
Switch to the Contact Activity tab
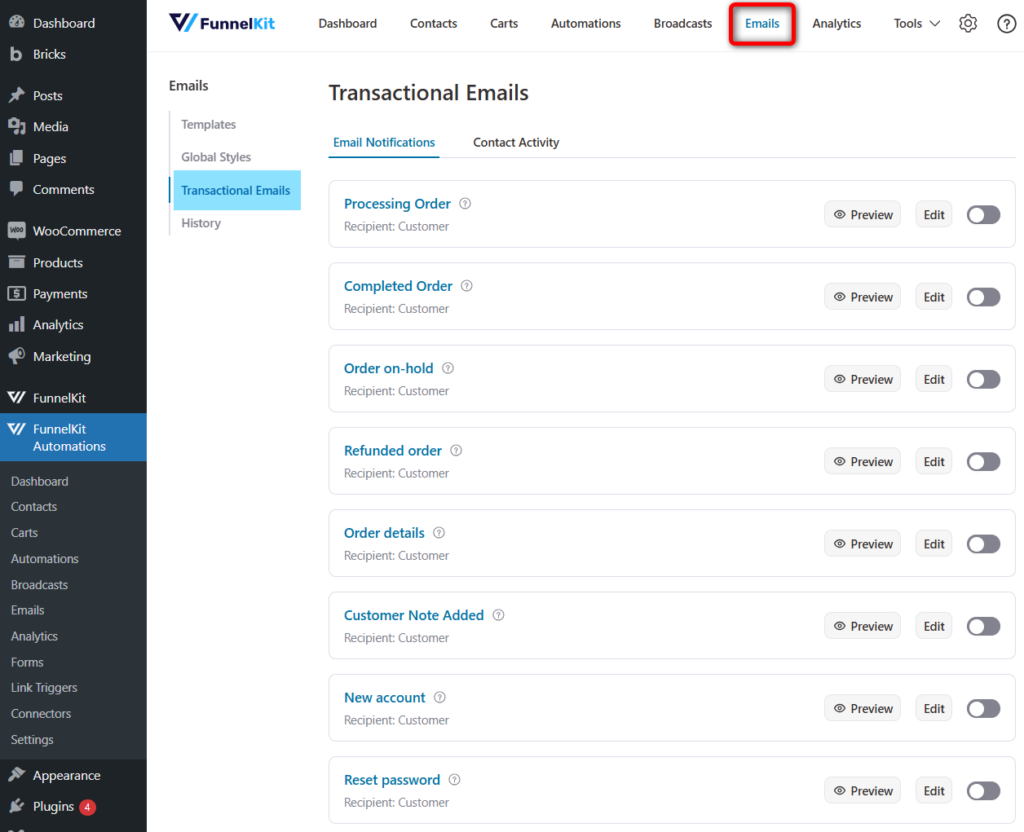[x=516, y=142]
